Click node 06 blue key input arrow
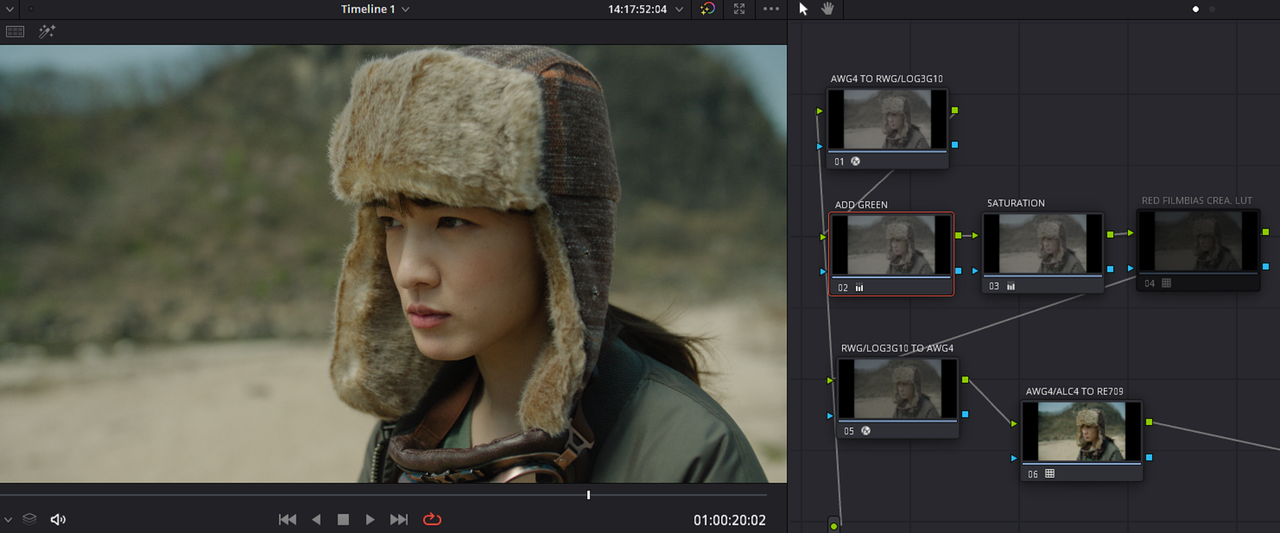This screenshot has height=533, width=1280. [x=1014, y=458]
